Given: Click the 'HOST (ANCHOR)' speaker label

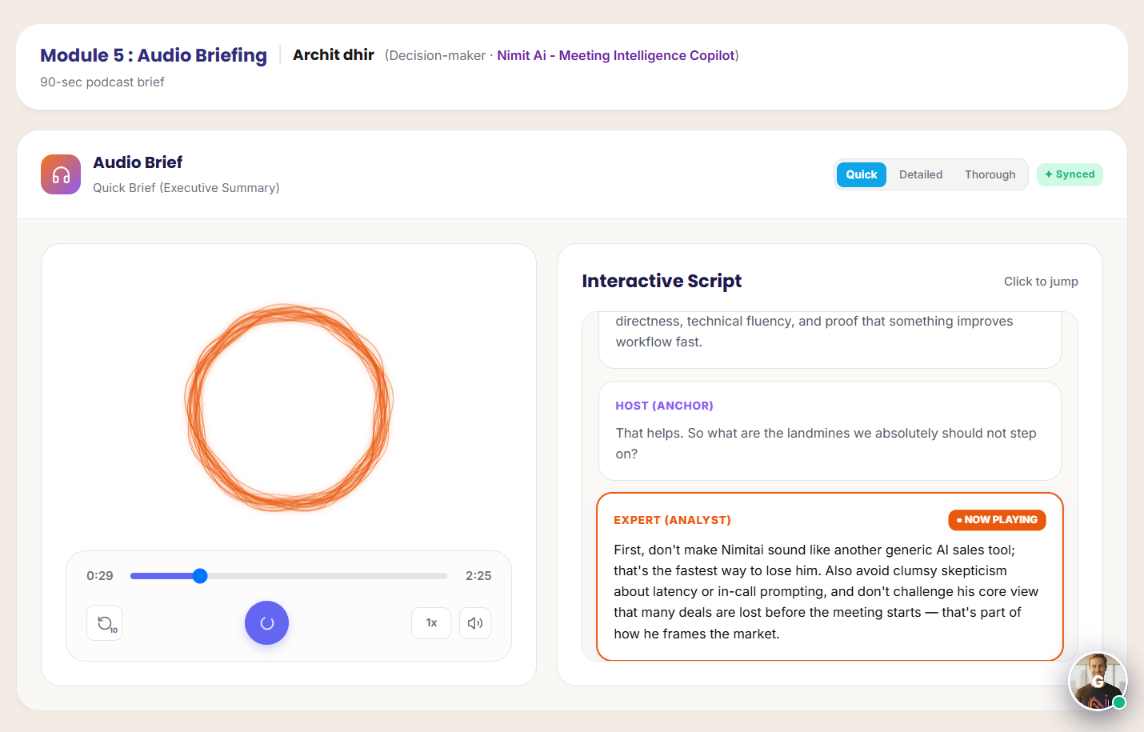Looking at the screenshot, I should 664,406.
